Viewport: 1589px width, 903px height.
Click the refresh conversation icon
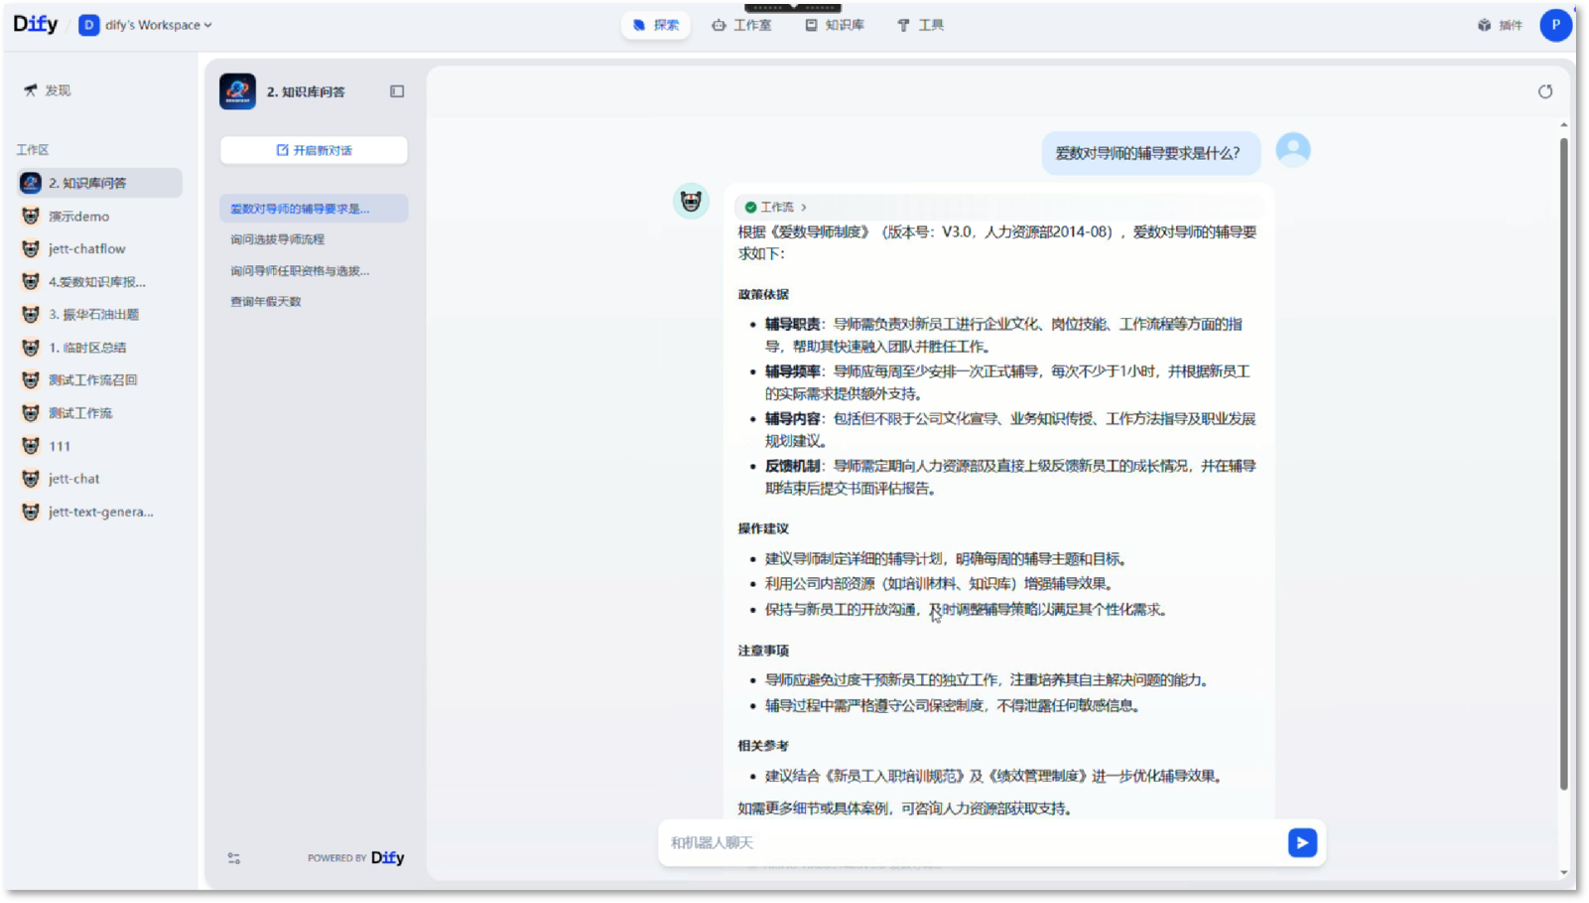point(1545,92)
